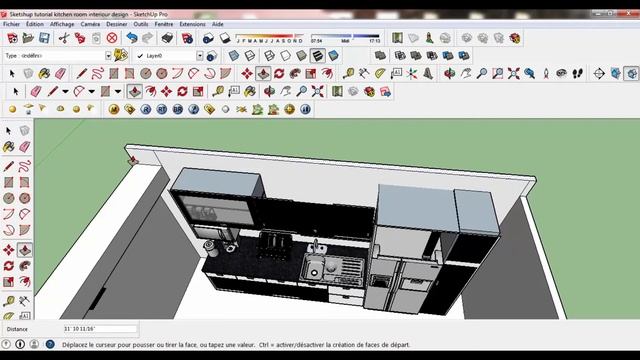Screen dimensions: 640x360
Task: Open the Extensions menu
Action: point(192,24)
